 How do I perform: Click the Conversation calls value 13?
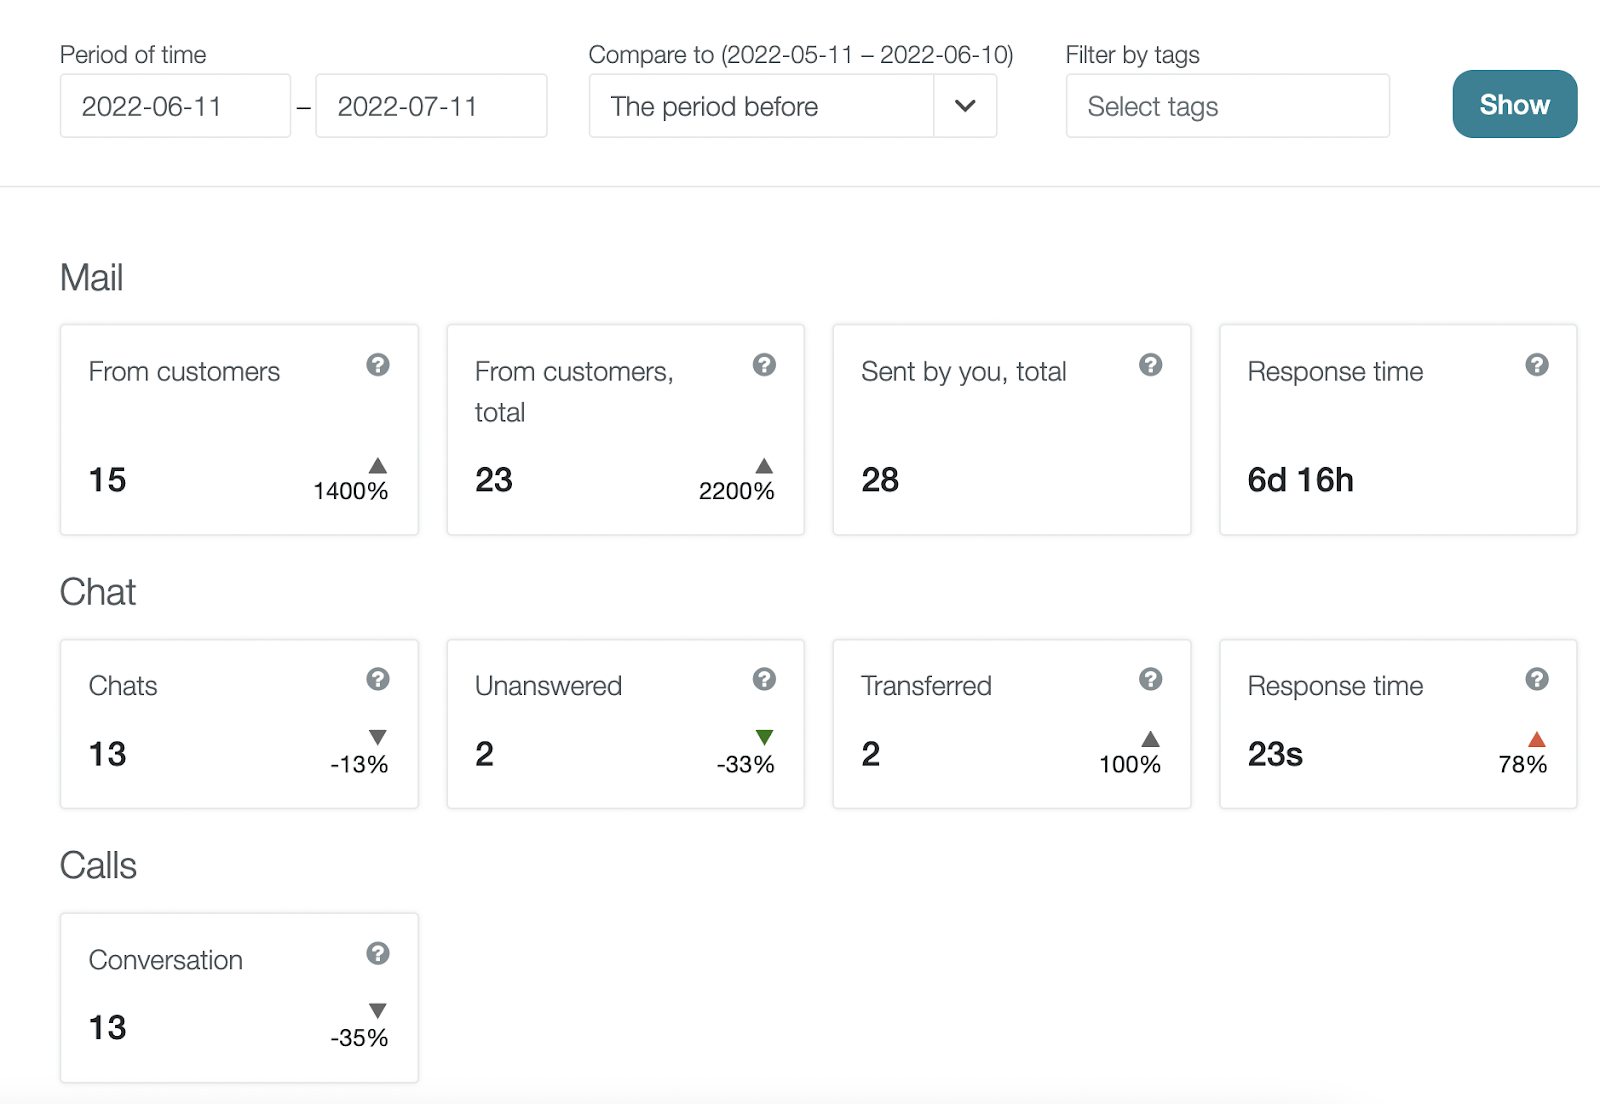pos(107,1027)
